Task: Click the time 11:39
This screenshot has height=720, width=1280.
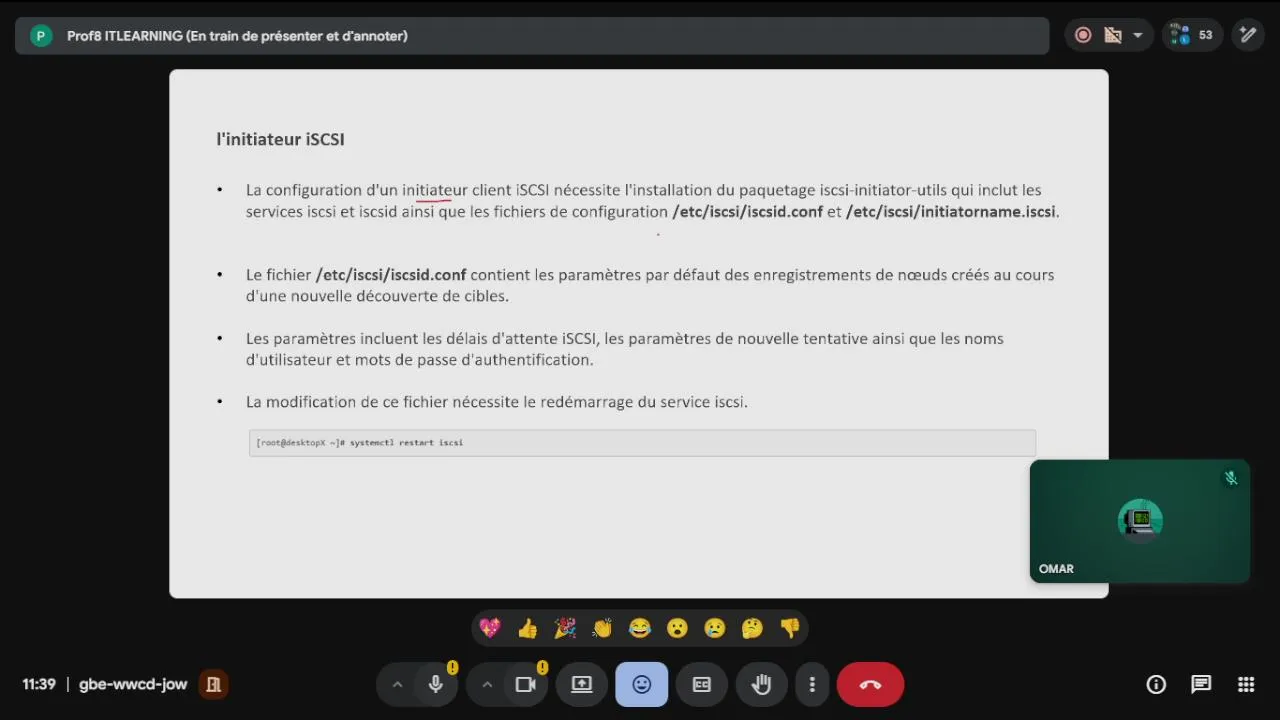Action: coord(39,685)
